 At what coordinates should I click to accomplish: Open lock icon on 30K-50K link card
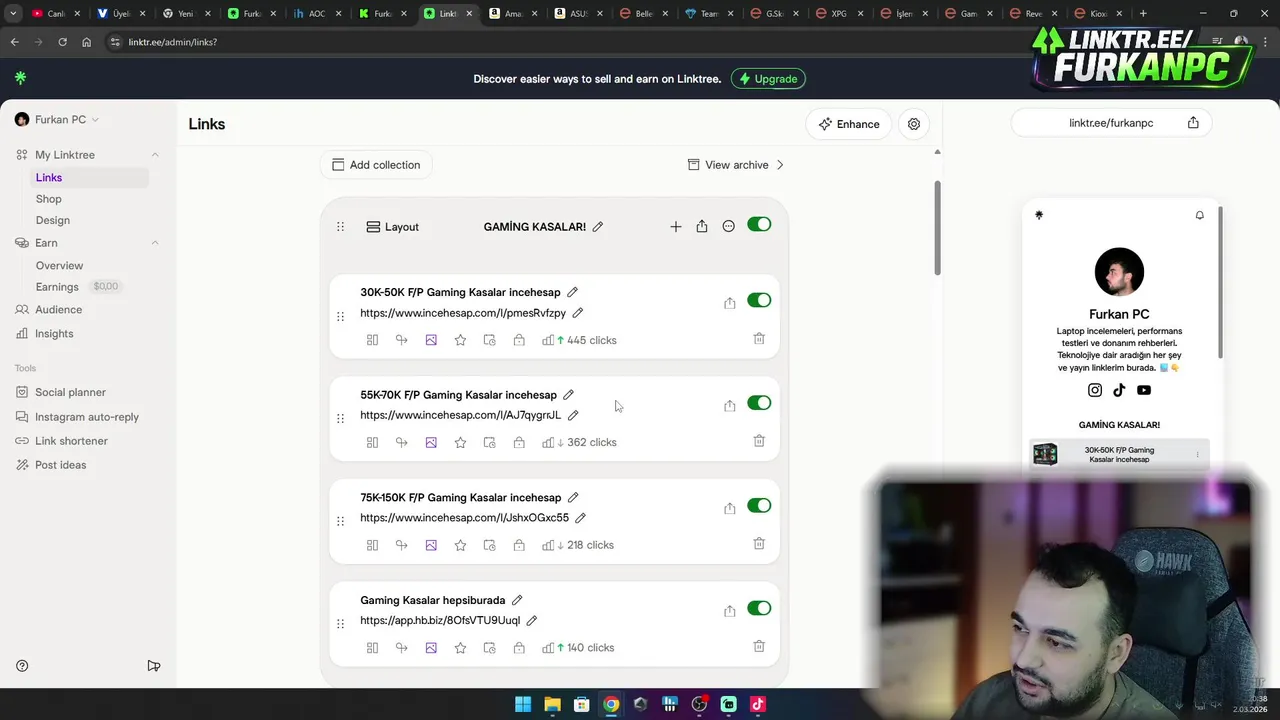pos(519,340)
